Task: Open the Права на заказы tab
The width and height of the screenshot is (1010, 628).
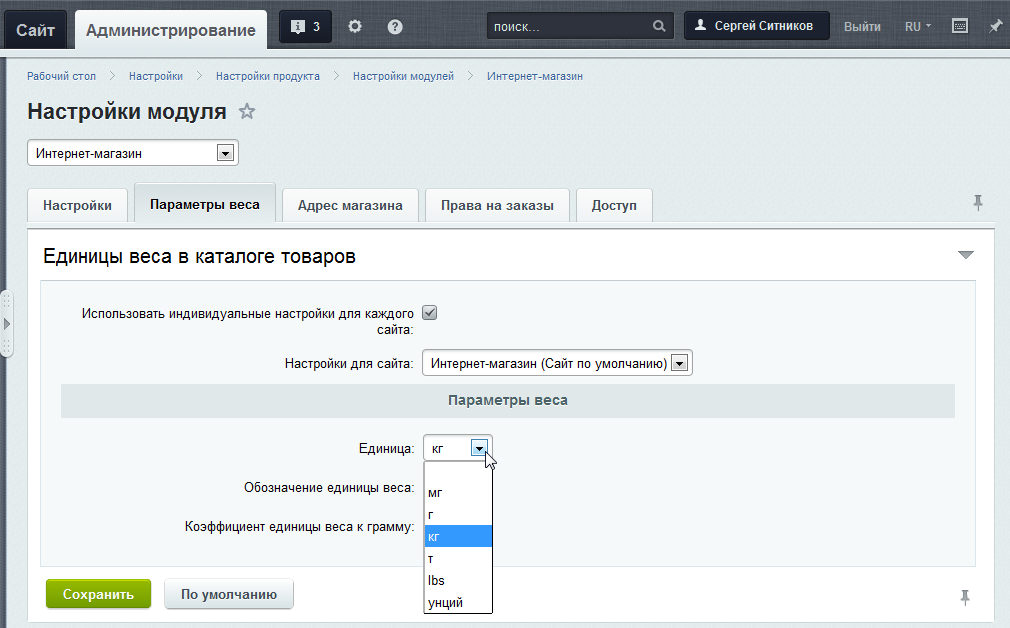Action: pos(497,205)
